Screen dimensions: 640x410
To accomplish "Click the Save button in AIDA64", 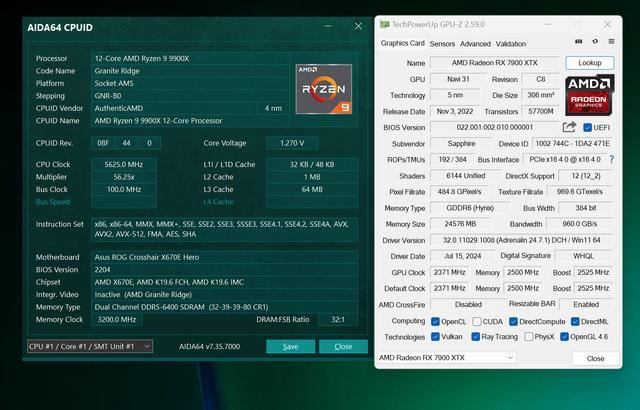I will point(290,346).
